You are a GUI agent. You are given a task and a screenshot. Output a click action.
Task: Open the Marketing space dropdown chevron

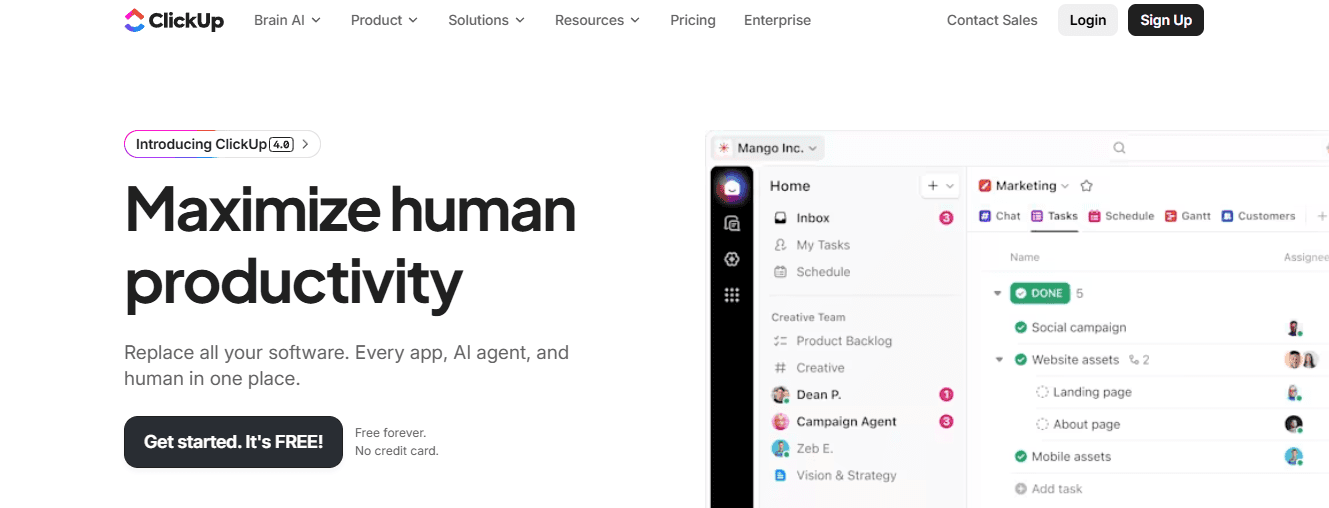(1065, 186)
